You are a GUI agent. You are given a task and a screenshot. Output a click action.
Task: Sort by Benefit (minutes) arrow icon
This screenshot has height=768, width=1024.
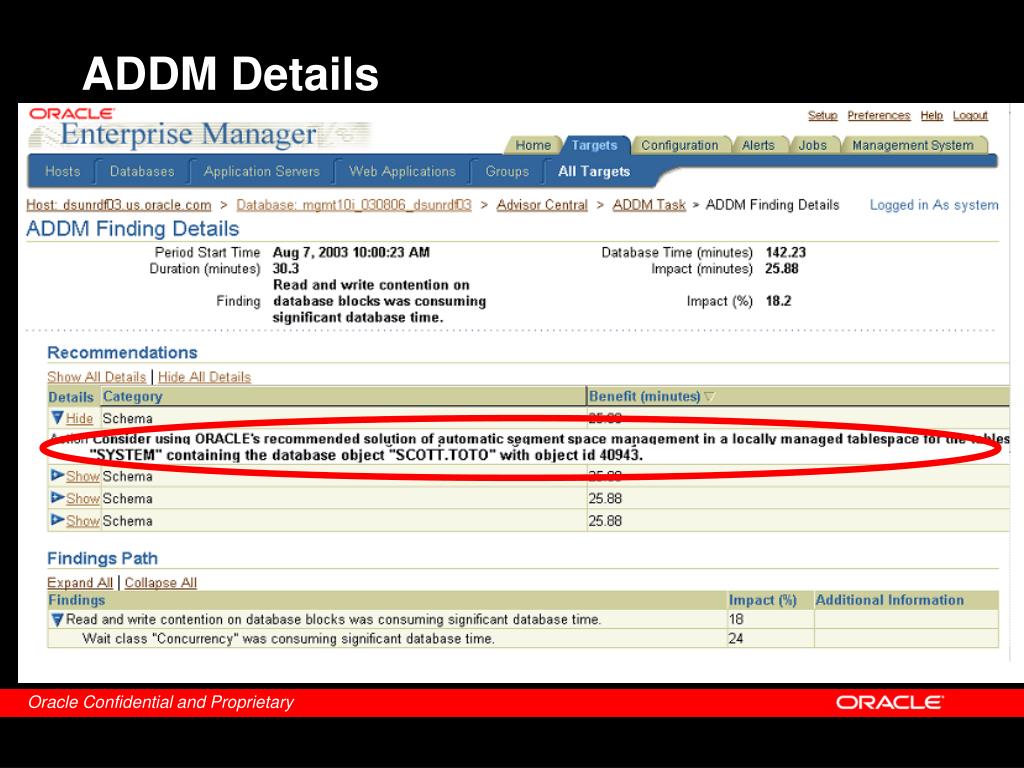710,396
